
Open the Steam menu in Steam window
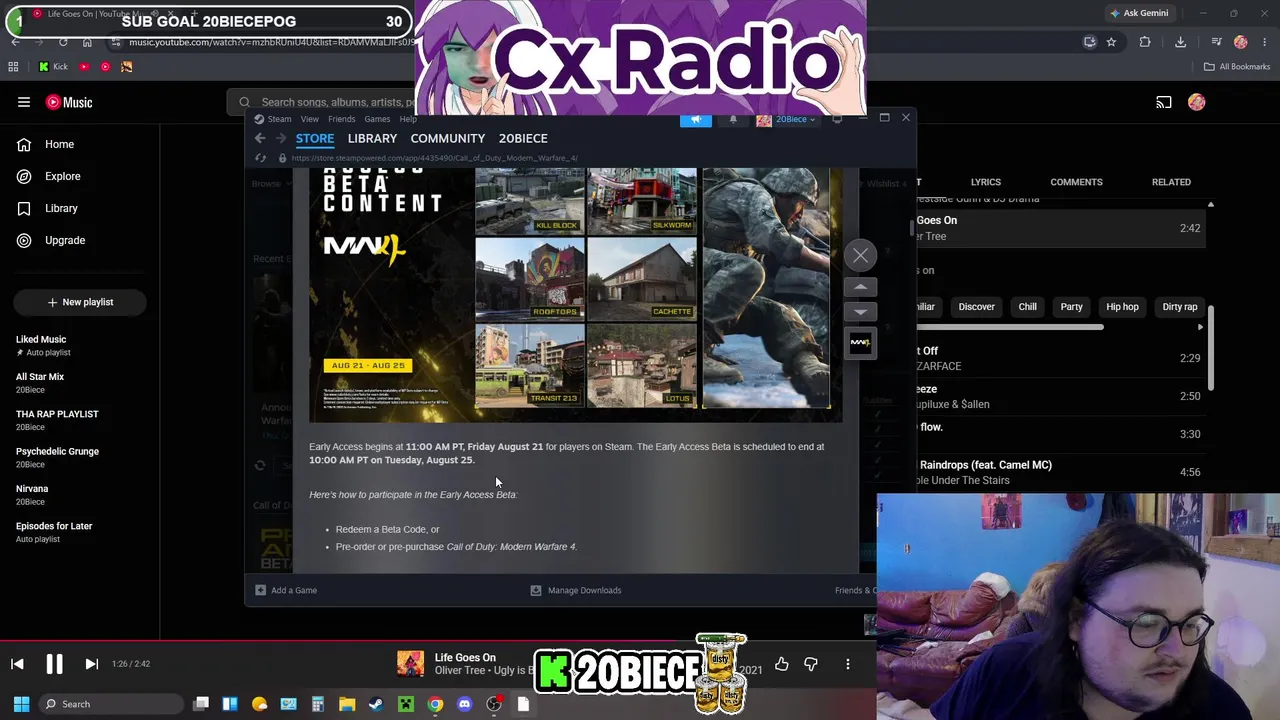(279, 119)
